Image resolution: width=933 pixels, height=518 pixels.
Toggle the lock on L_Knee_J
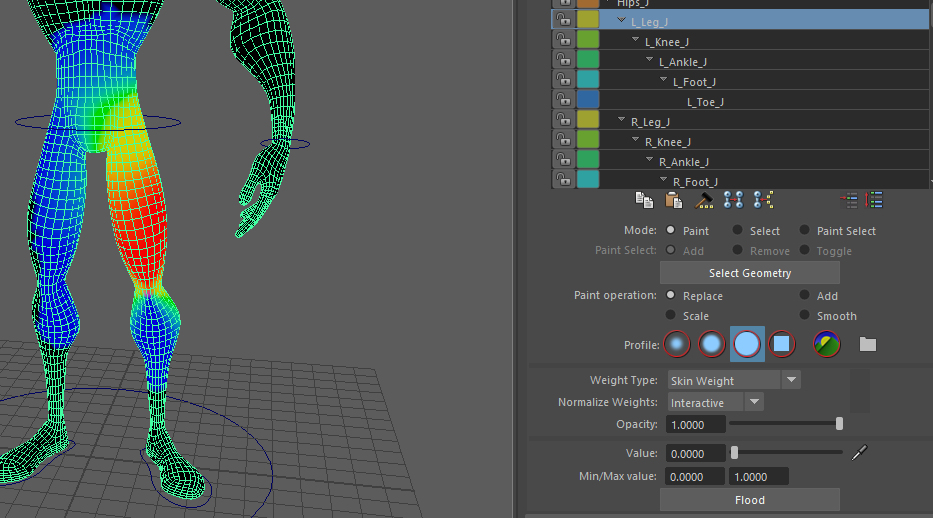point(564,42)
